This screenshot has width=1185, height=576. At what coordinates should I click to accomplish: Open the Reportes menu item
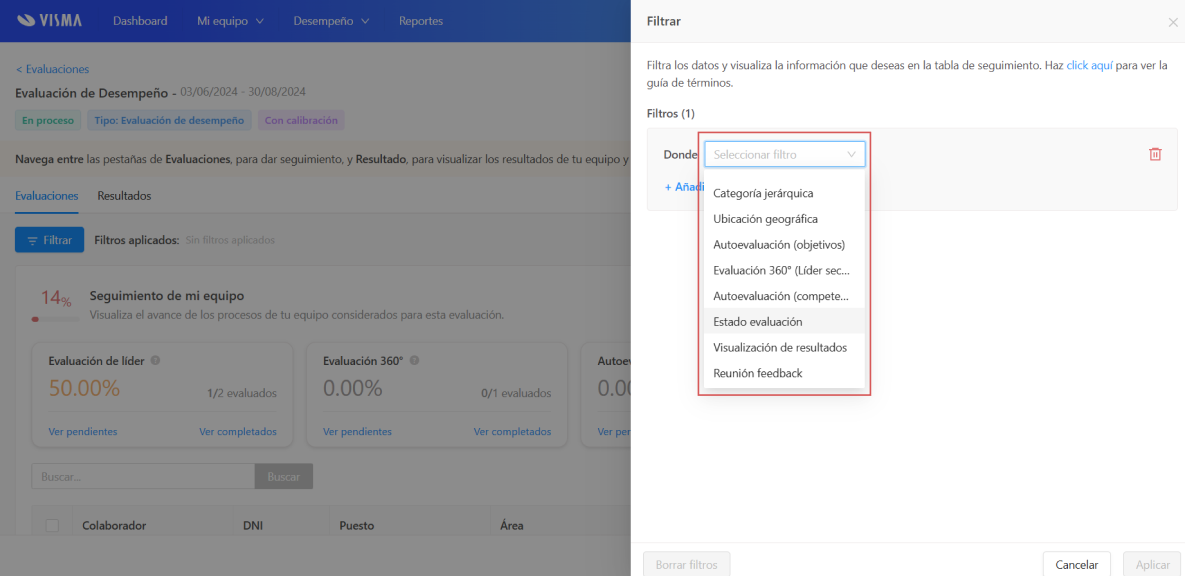point(421,21)
